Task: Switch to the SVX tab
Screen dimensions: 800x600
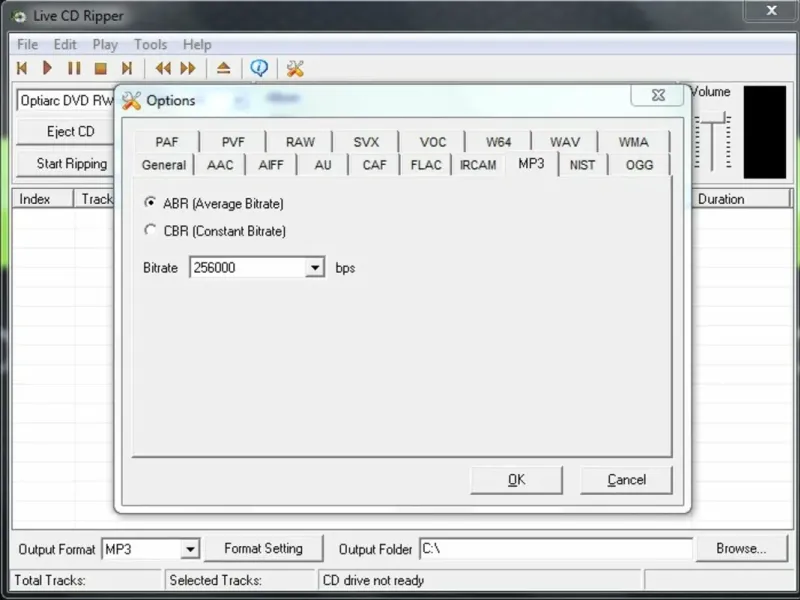Action: point(366,142)
